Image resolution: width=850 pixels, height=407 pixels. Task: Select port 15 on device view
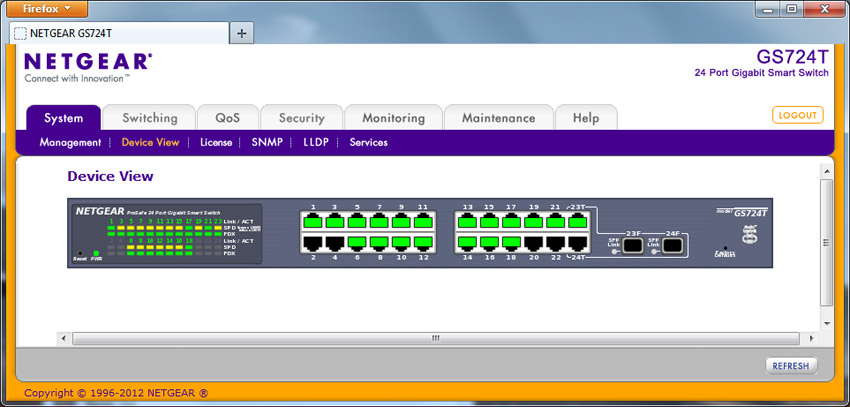coord(490,221)
